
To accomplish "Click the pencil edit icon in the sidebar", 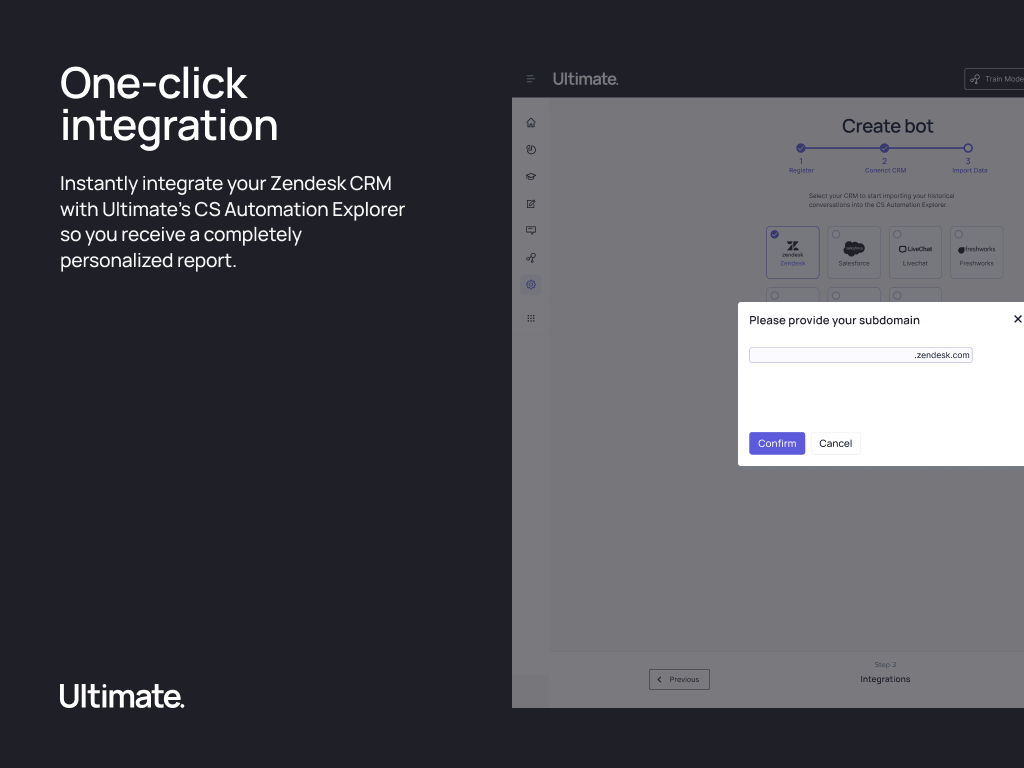I will [x=531, y=204].
